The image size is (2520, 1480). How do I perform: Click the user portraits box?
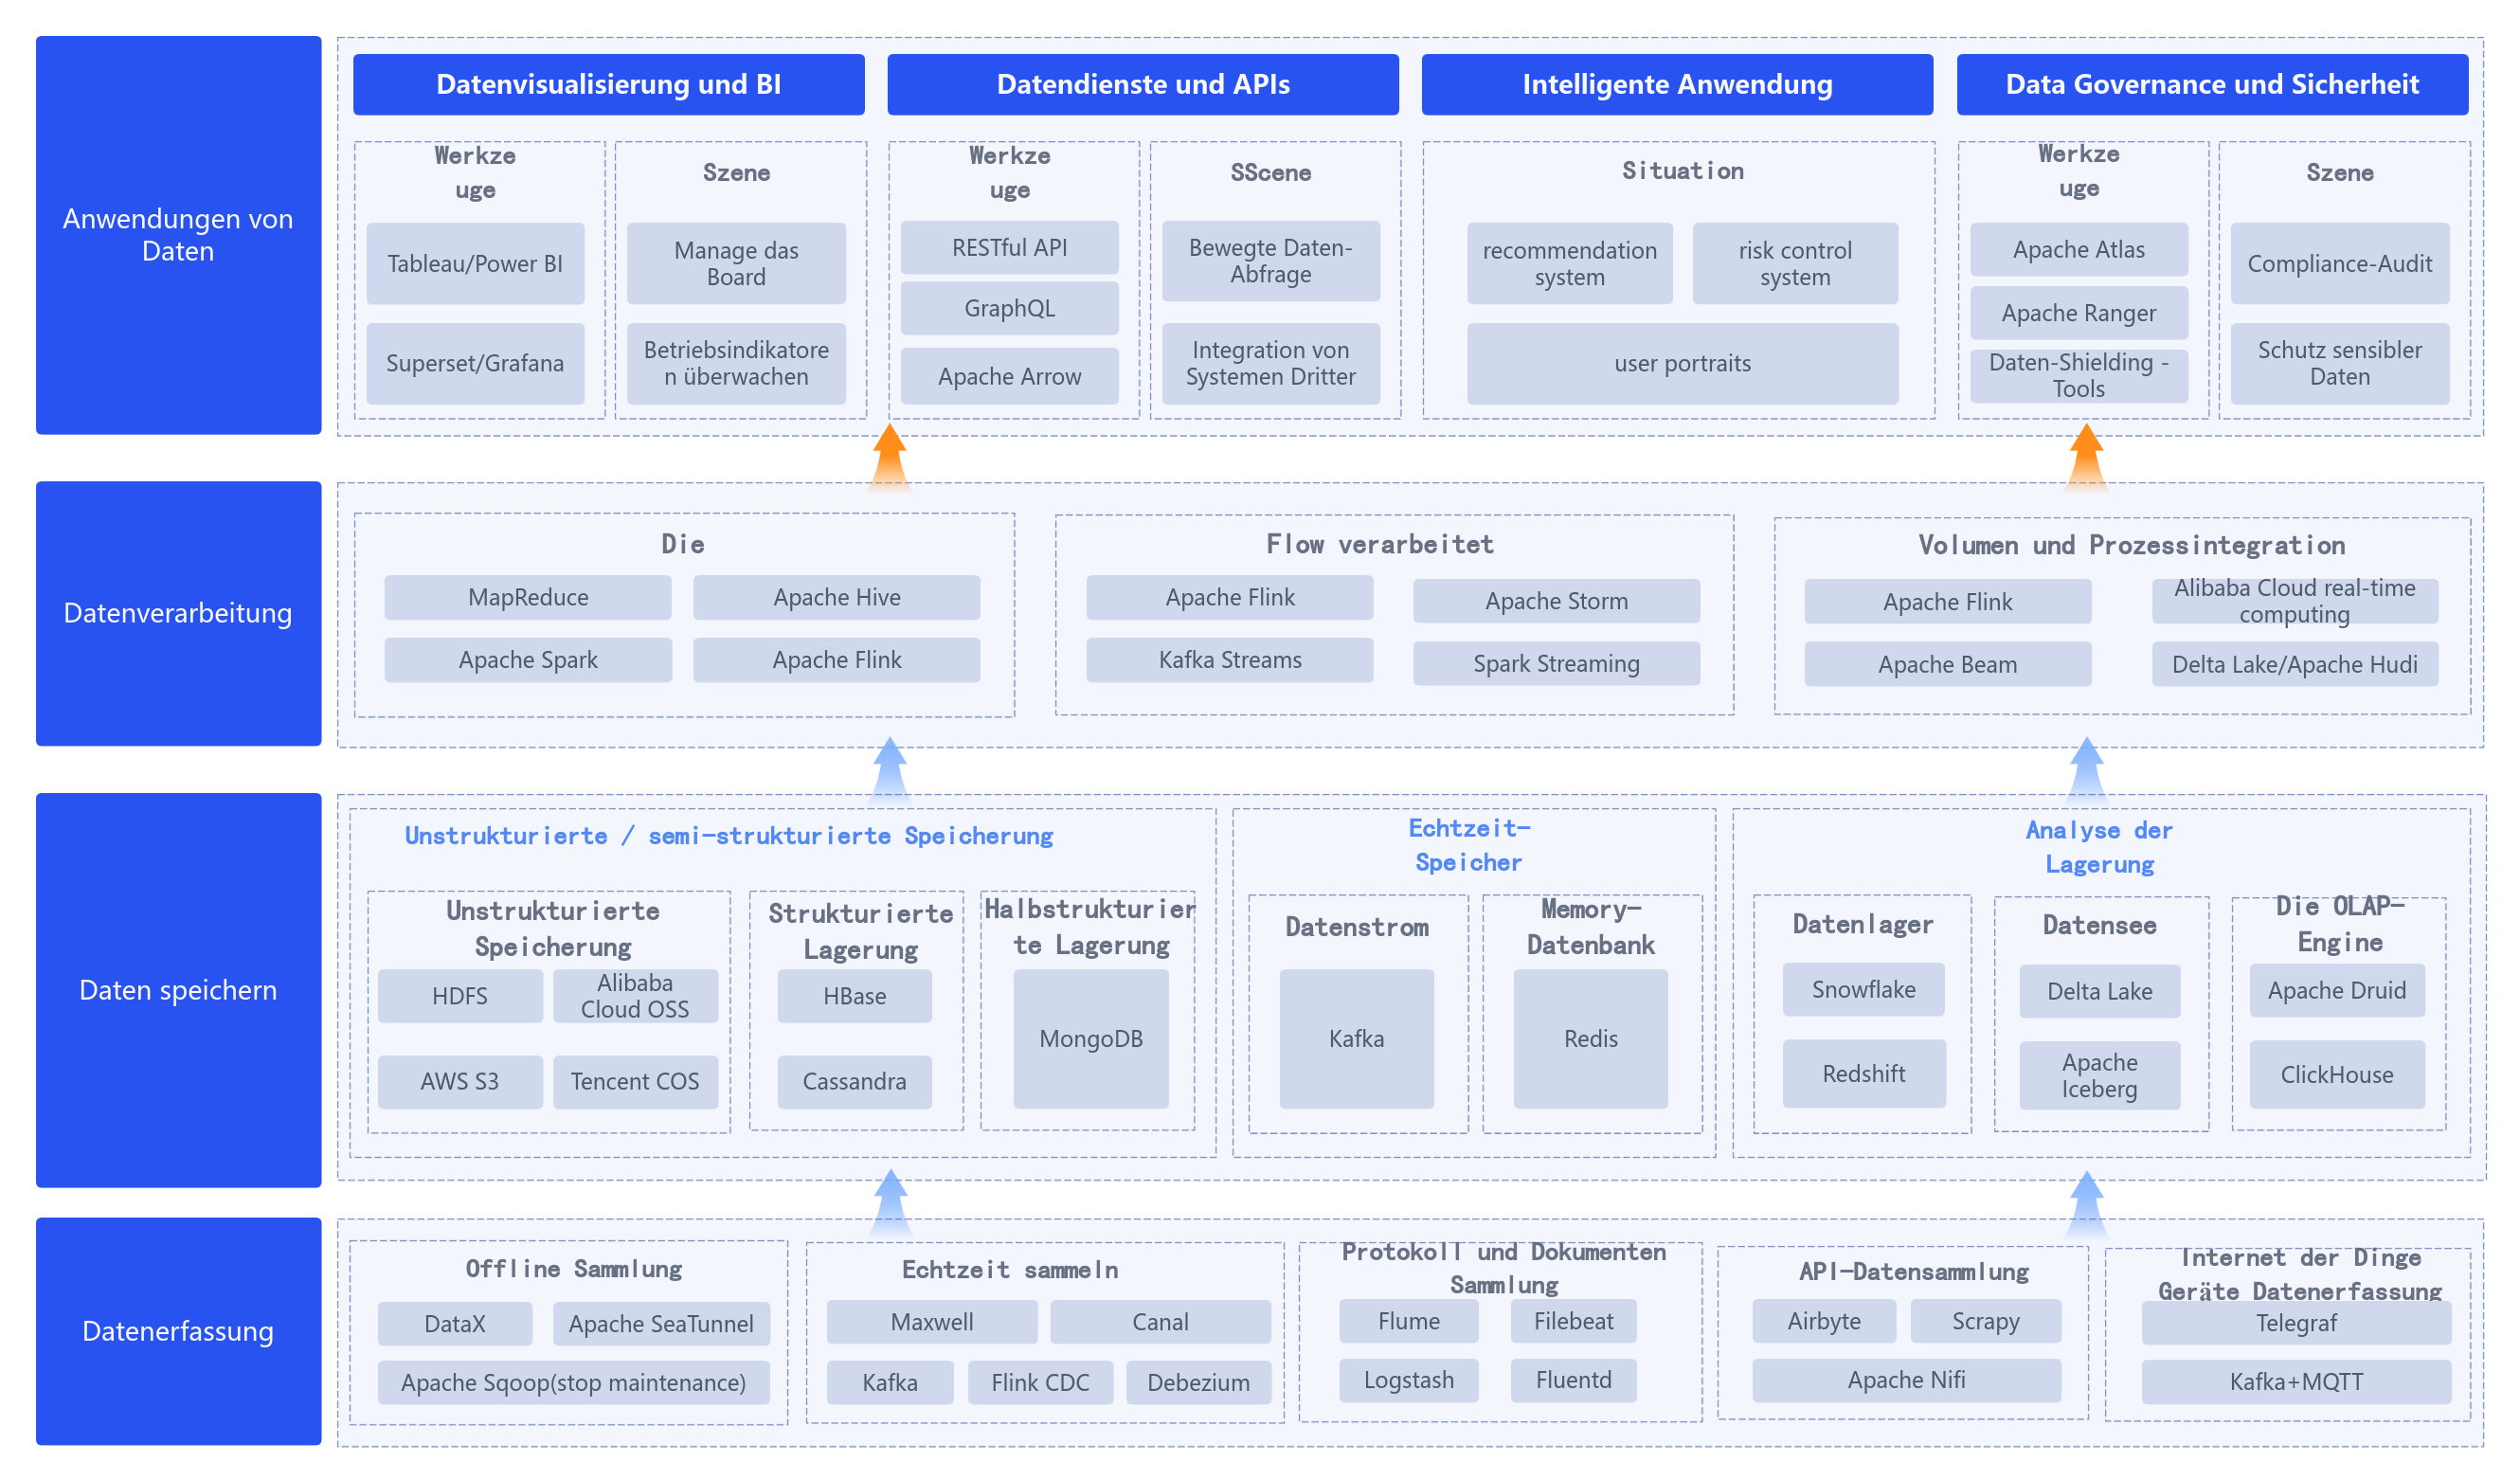pos(1682,363)
